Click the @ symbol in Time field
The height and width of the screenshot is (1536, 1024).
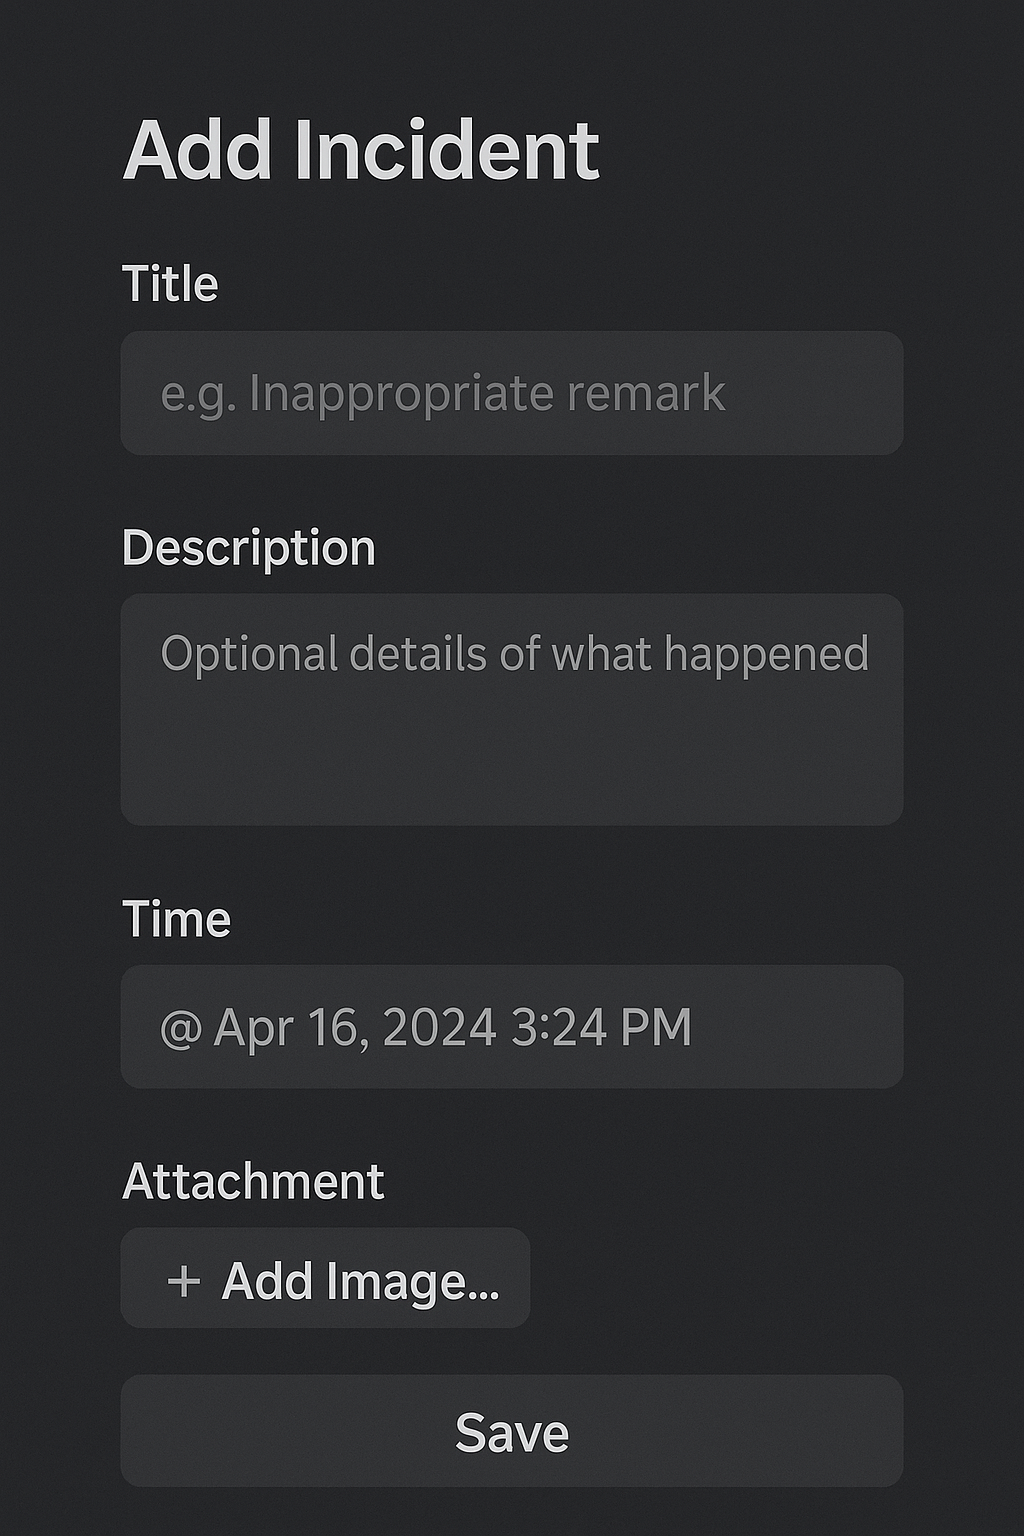click(x=181, y=1028)
